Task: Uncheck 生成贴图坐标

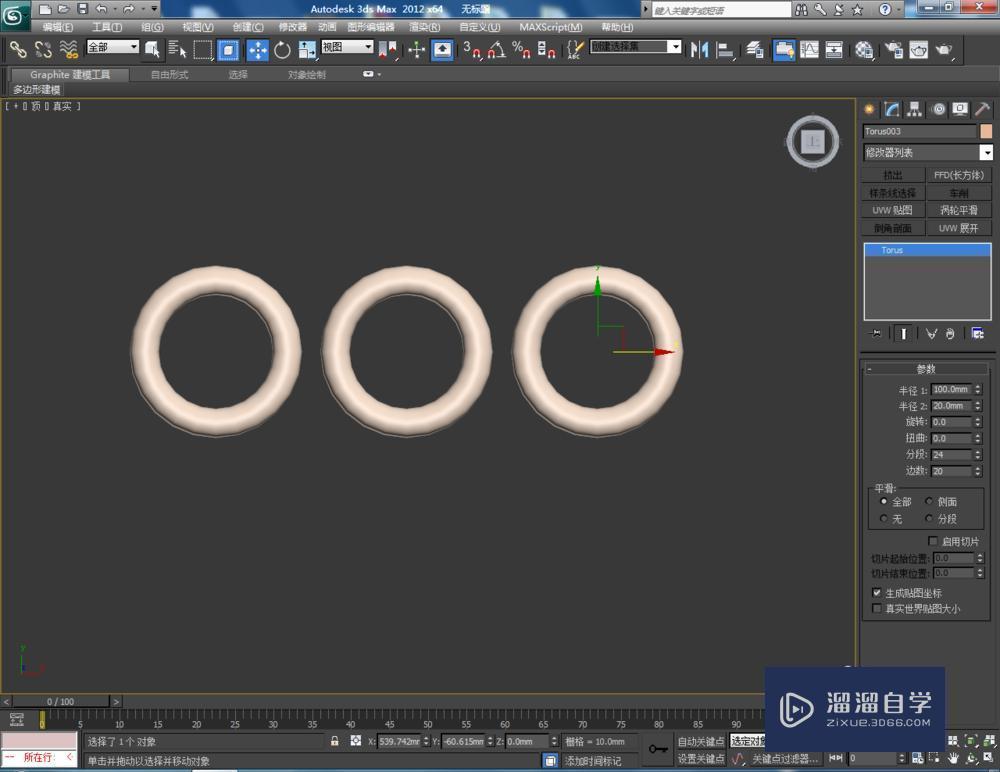Action: point(877,592)
